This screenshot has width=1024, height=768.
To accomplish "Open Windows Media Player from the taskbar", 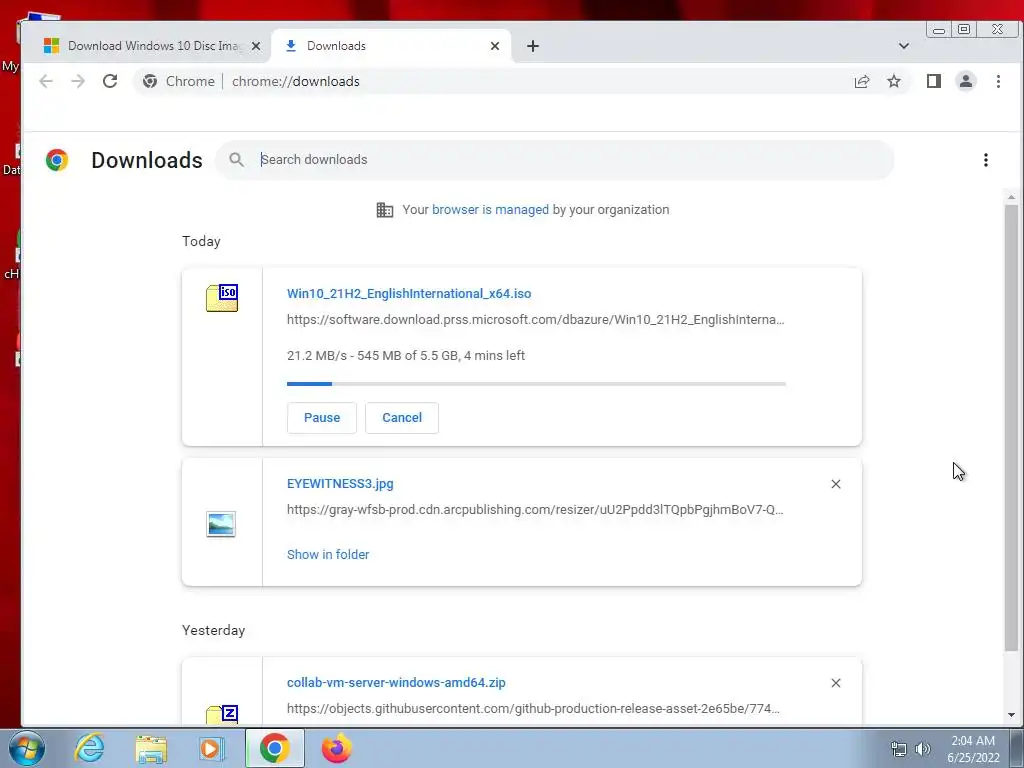I will coord(211,748).
